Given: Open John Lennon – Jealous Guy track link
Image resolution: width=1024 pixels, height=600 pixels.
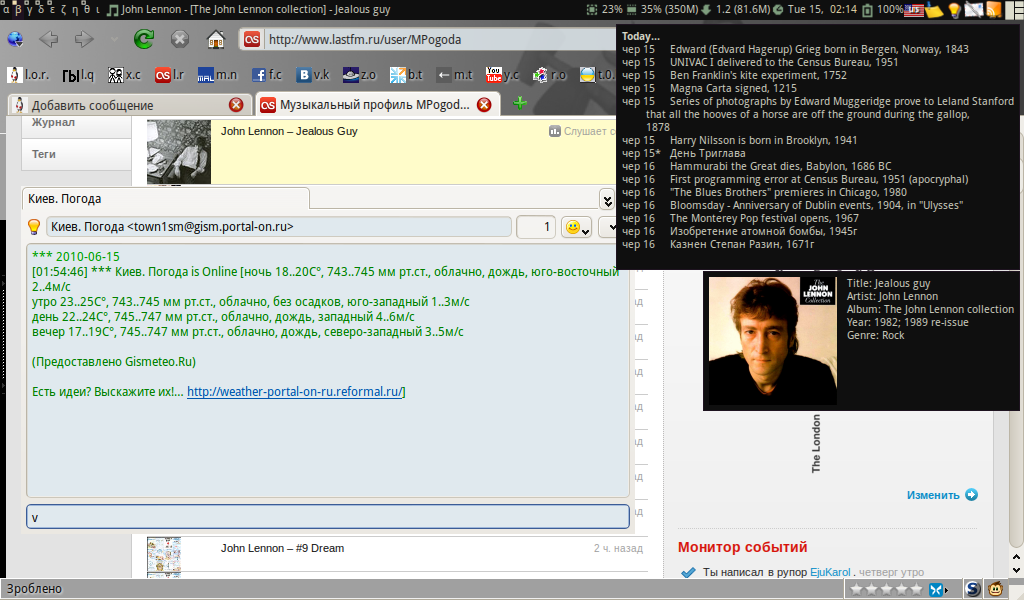Looking at the screenshot, I should click(289, 131).
